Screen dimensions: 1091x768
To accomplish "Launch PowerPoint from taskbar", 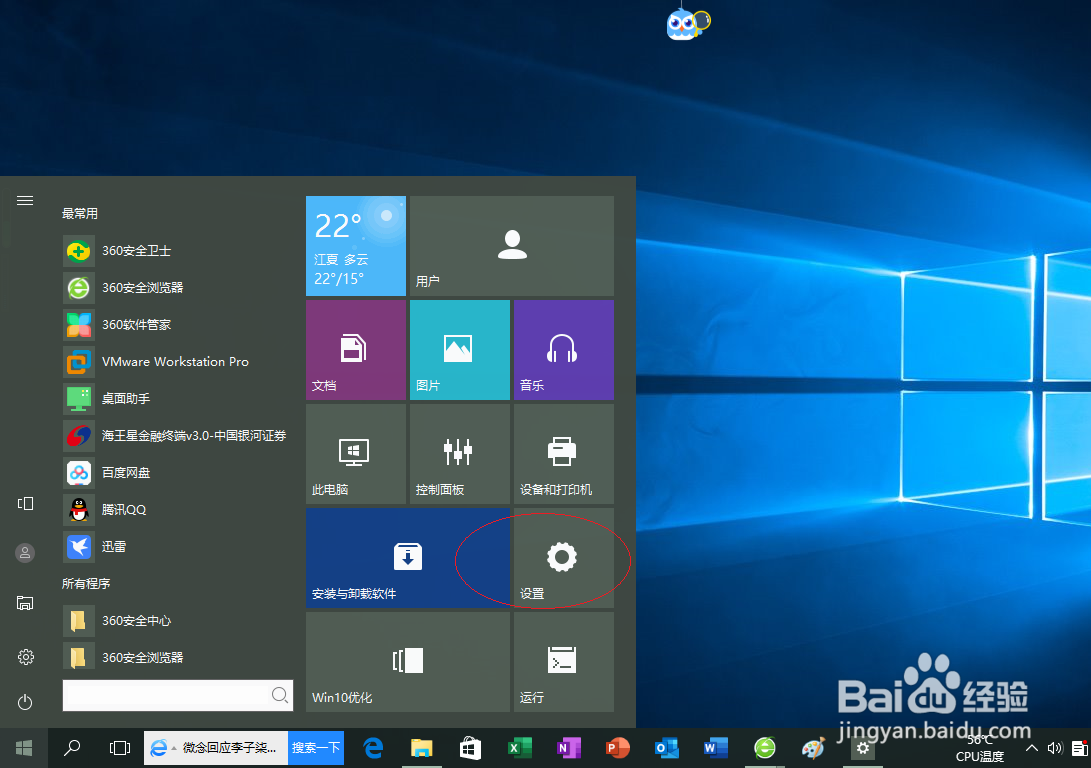I will point(617,748).
